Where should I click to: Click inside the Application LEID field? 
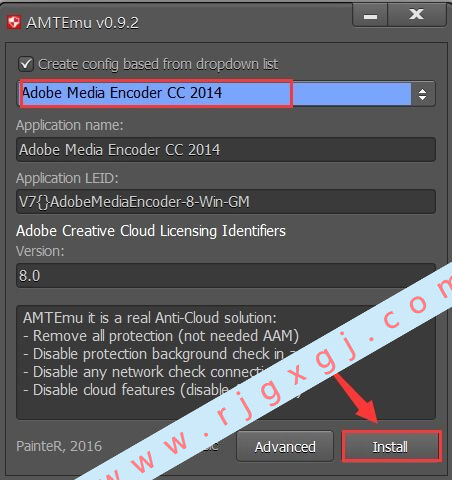(226, 202)
